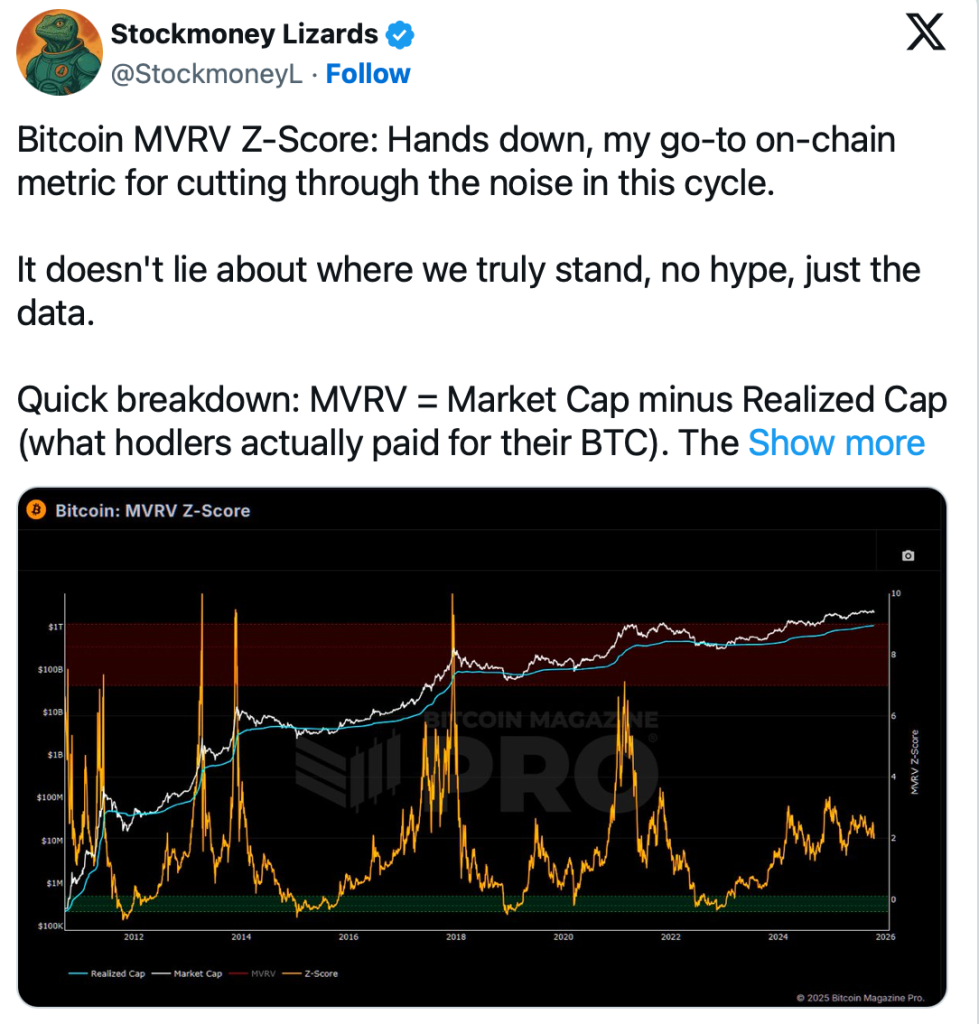Click the camera snapshot icon on chart

tap(907, 555)
